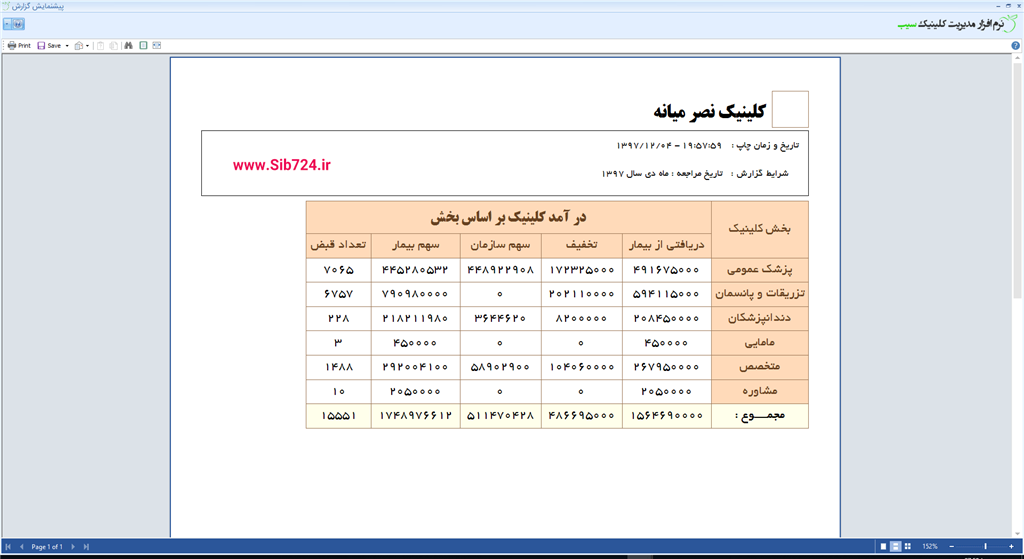Click the window title پیشنمایش گزارش

click(37, 6)
